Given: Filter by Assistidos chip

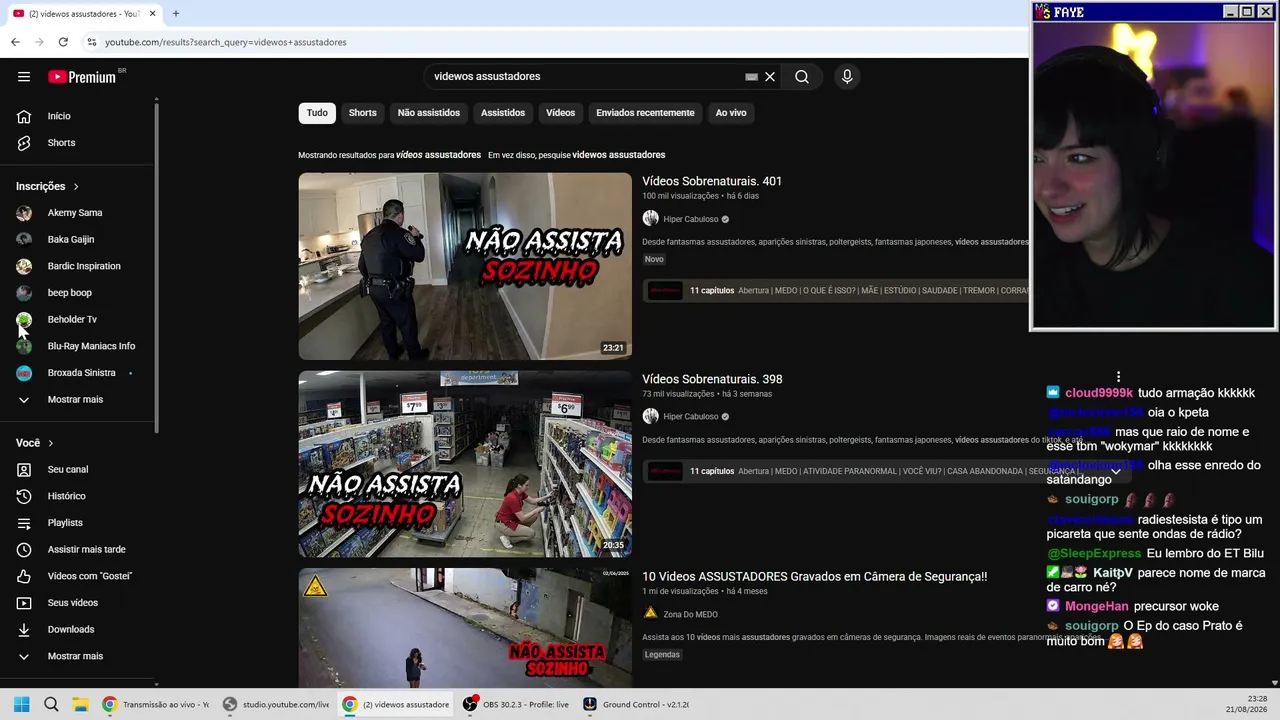Looking at the screenshot, I should (x=503, y=113).
